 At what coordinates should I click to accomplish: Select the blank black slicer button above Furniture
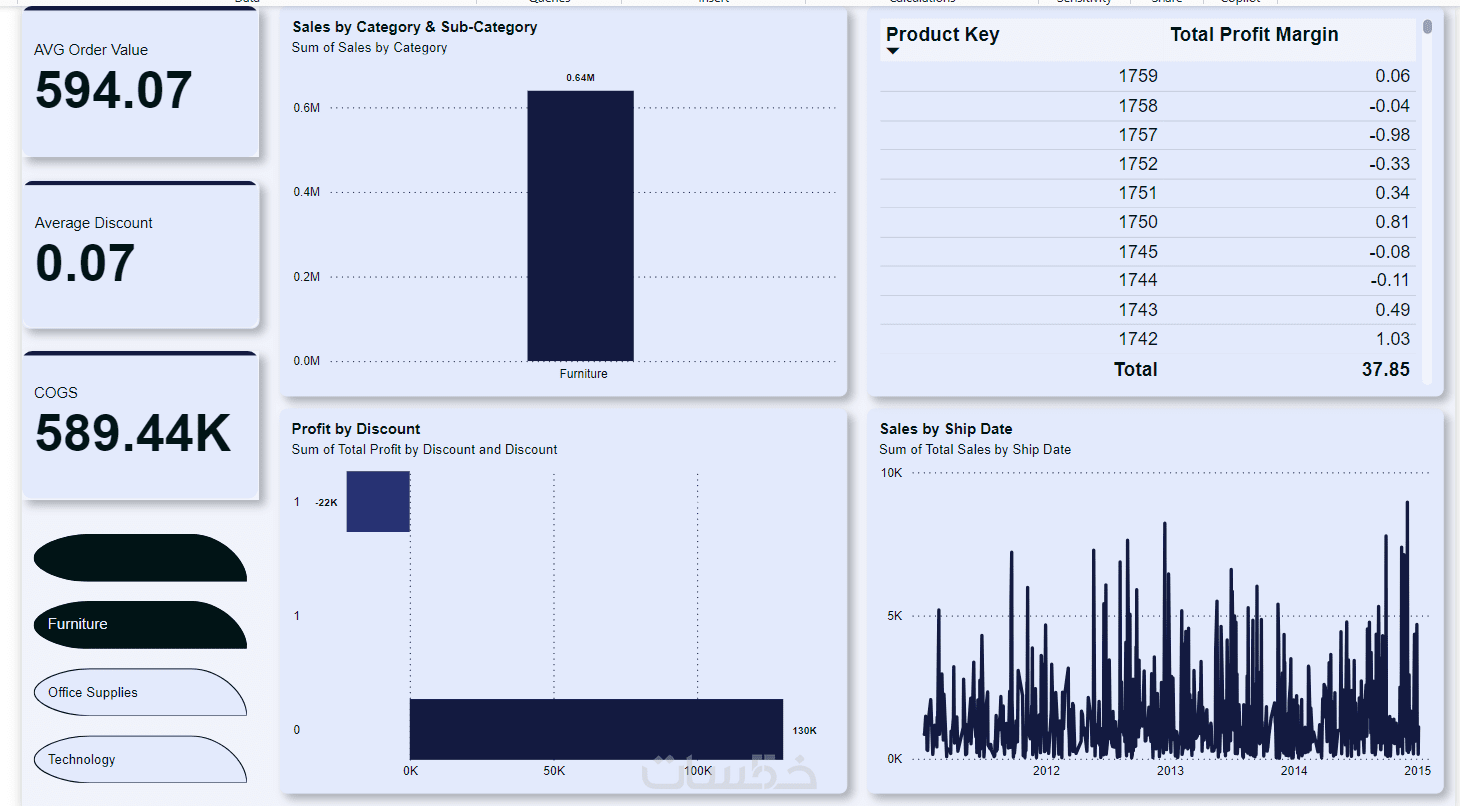coord(140,557)
